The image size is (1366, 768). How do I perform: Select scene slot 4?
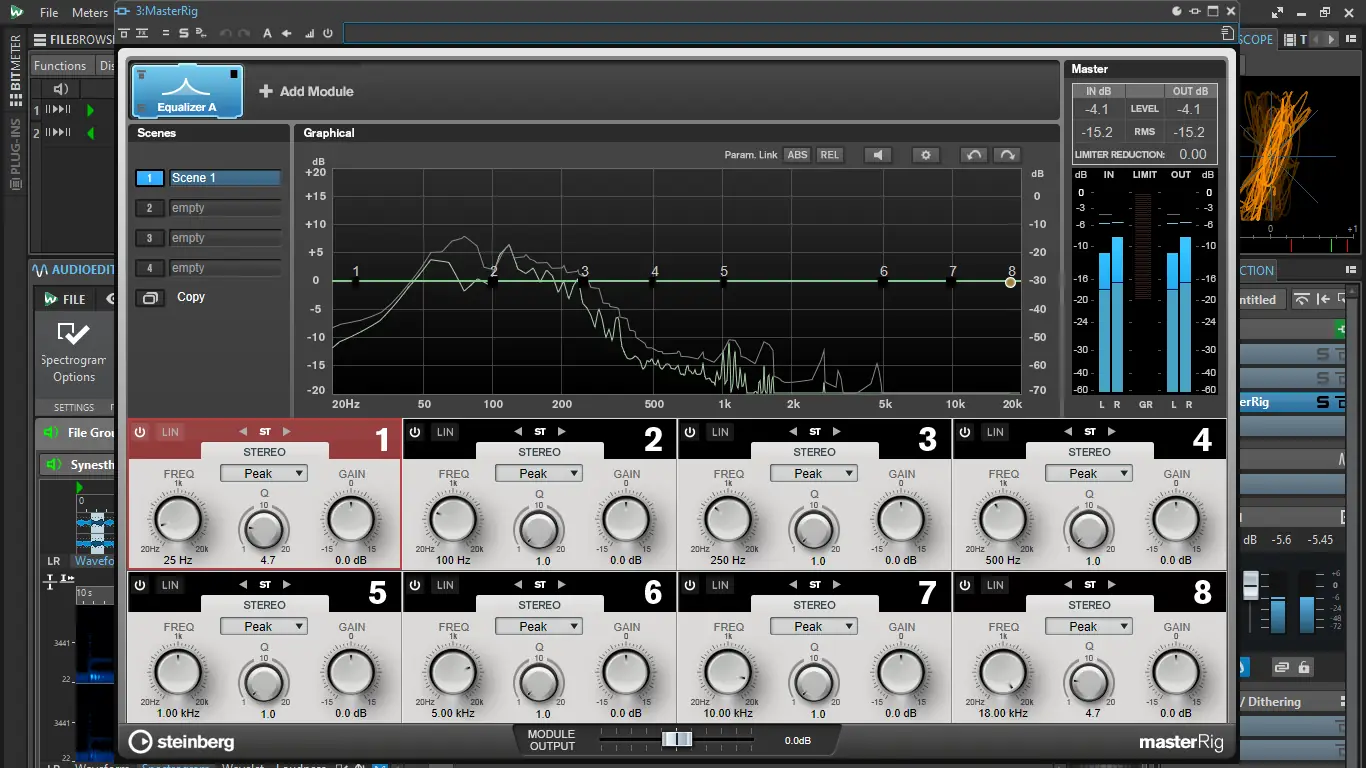coord(150,268)
